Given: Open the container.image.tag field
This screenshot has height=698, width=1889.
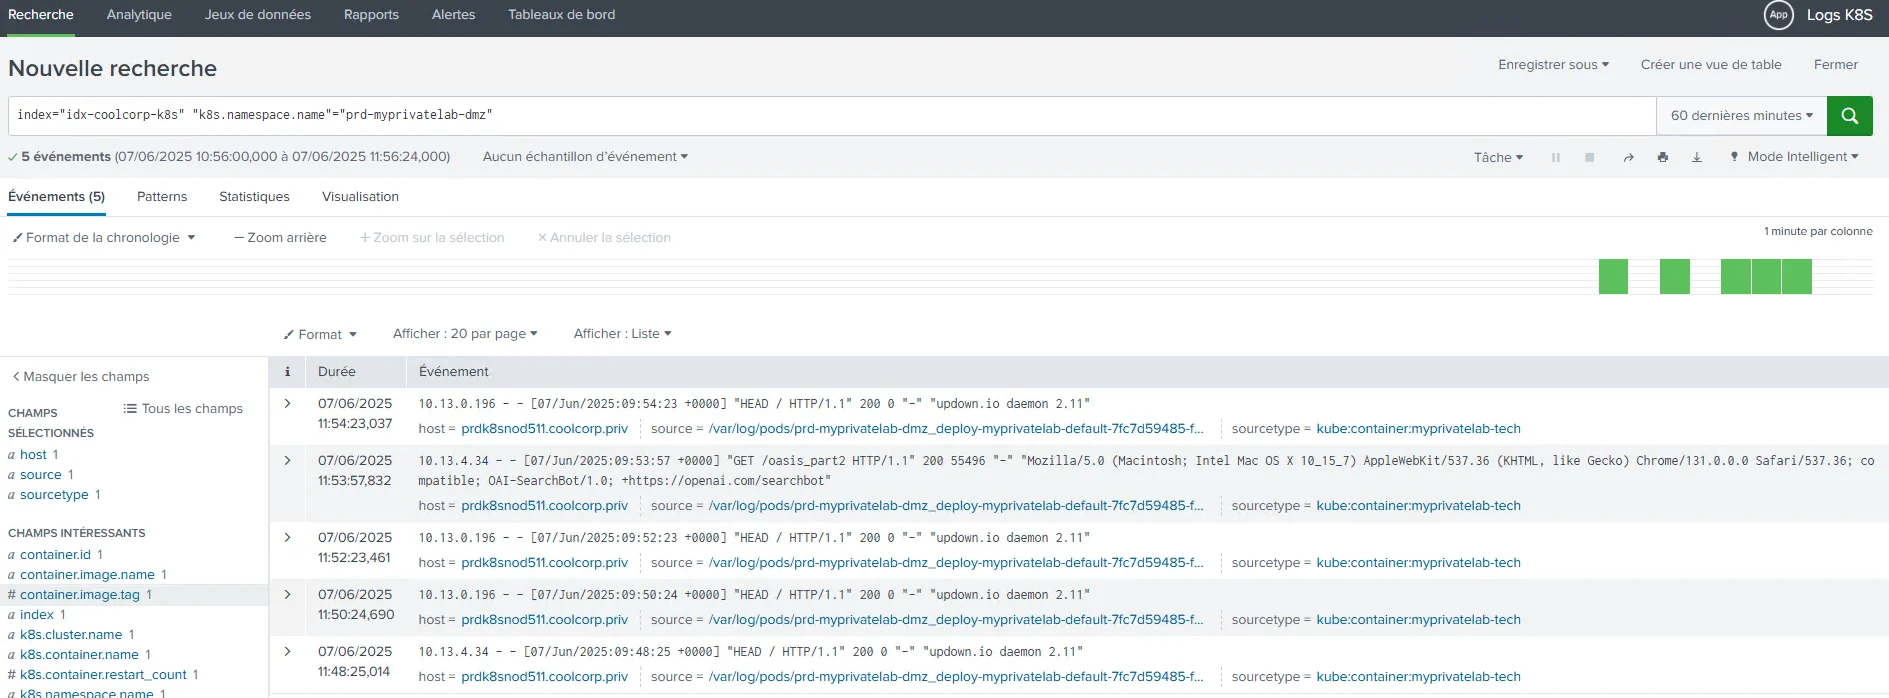Looking at the screenshot, I should coord(80,595).
